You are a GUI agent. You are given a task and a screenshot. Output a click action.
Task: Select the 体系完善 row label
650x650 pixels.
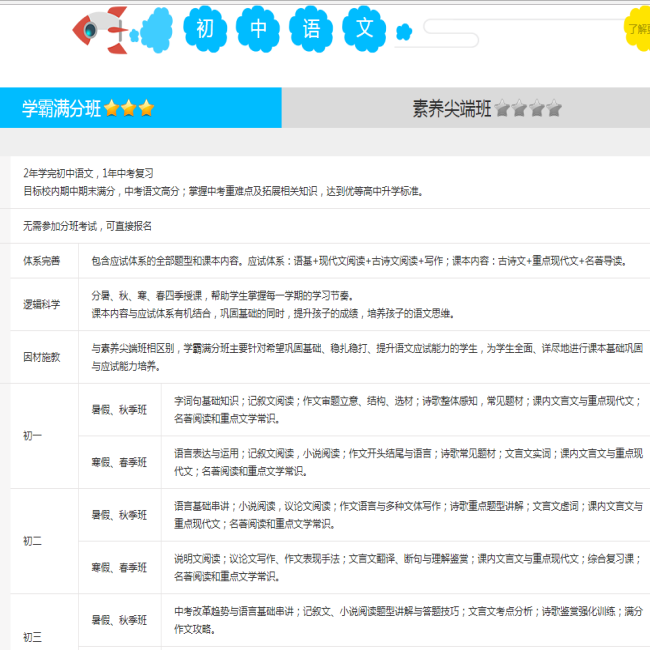42,261
